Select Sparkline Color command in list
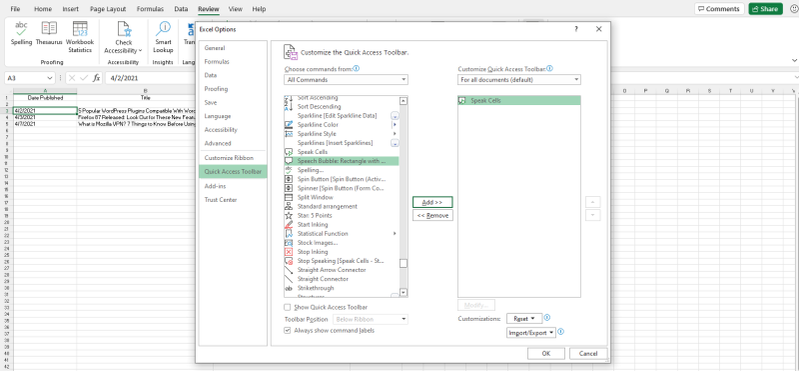 tap(341, 124)
